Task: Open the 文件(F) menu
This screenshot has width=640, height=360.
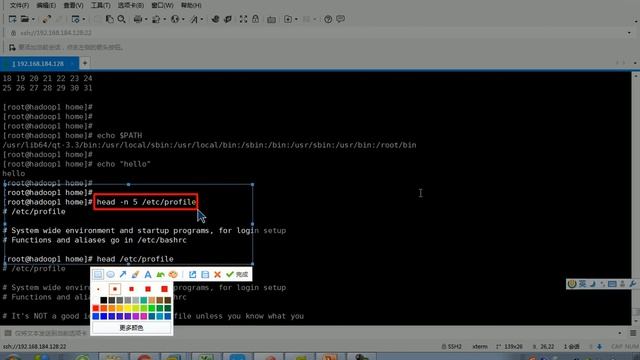Action: coord(19,5)
